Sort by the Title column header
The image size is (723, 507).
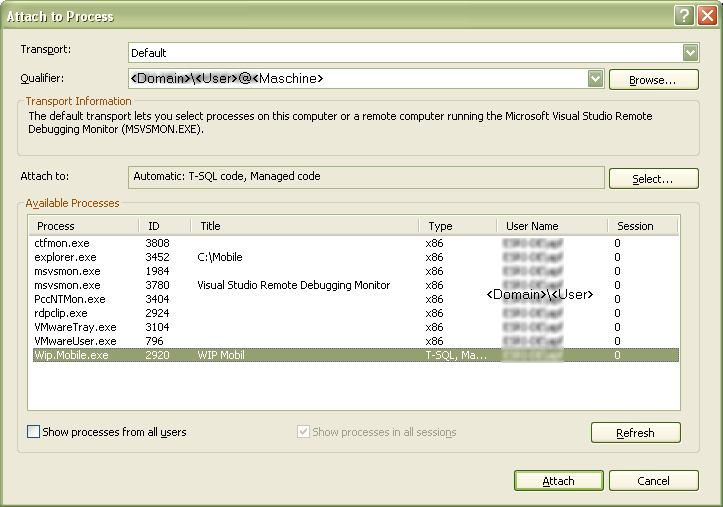305,226
